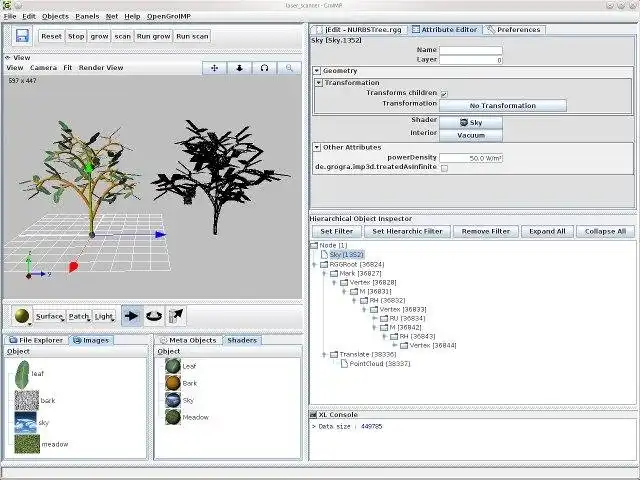Switch to the File Explorer tab

click(x=36, y=340)
